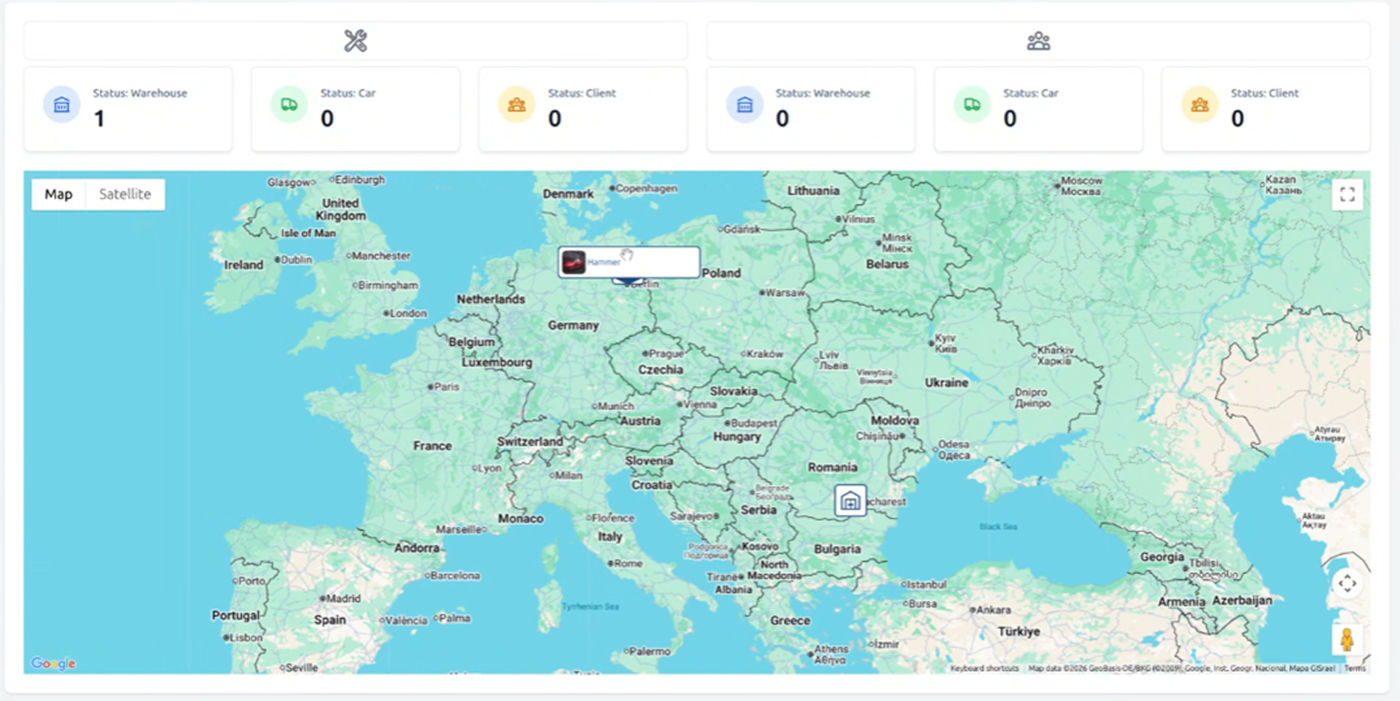This screenshot has width=1400, height=701.
Task: Click the France label on the map
Action: point(433,446)
